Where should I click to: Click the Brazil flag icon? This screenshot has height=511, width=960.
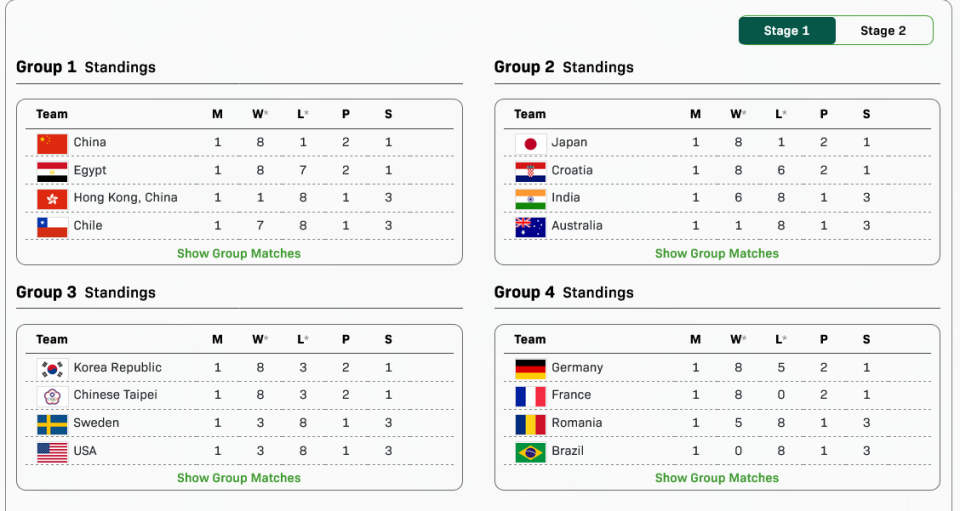point(530,451)
